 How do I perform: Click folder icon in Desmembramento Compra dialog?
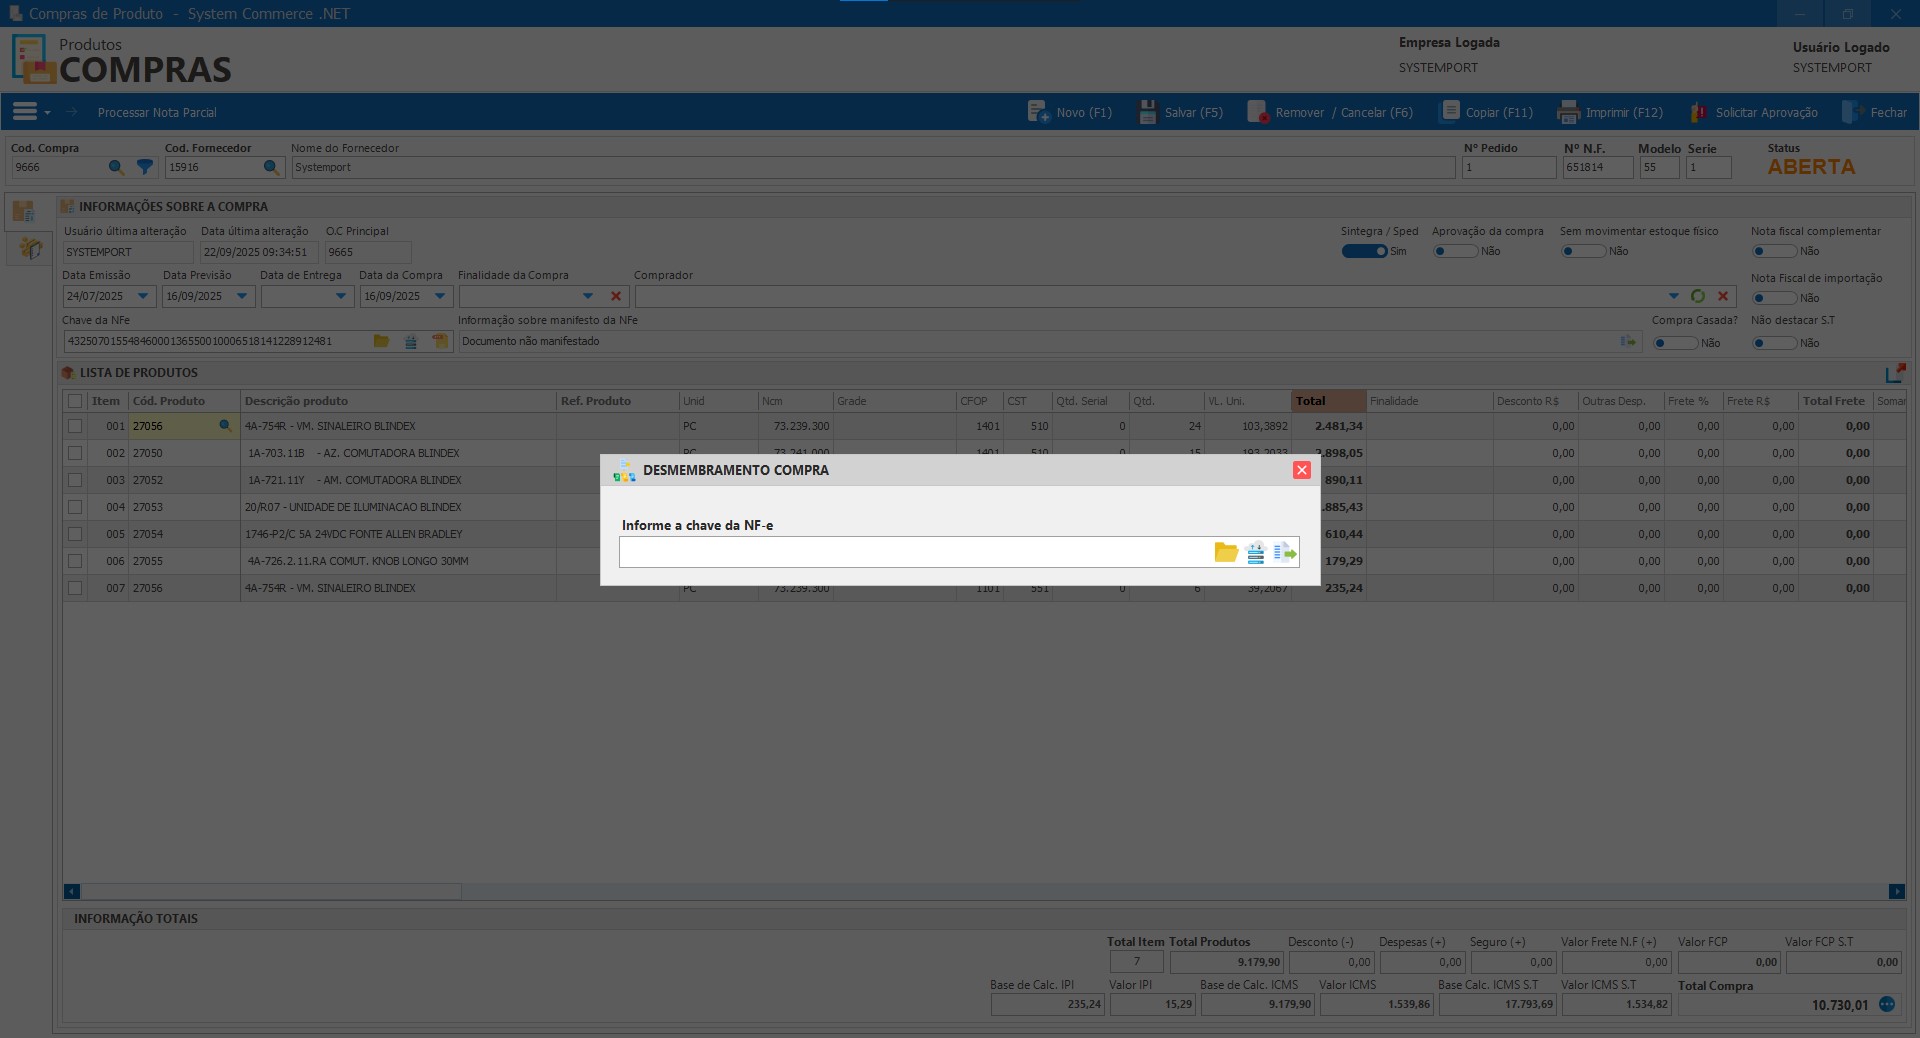(x=1225, y=552)
